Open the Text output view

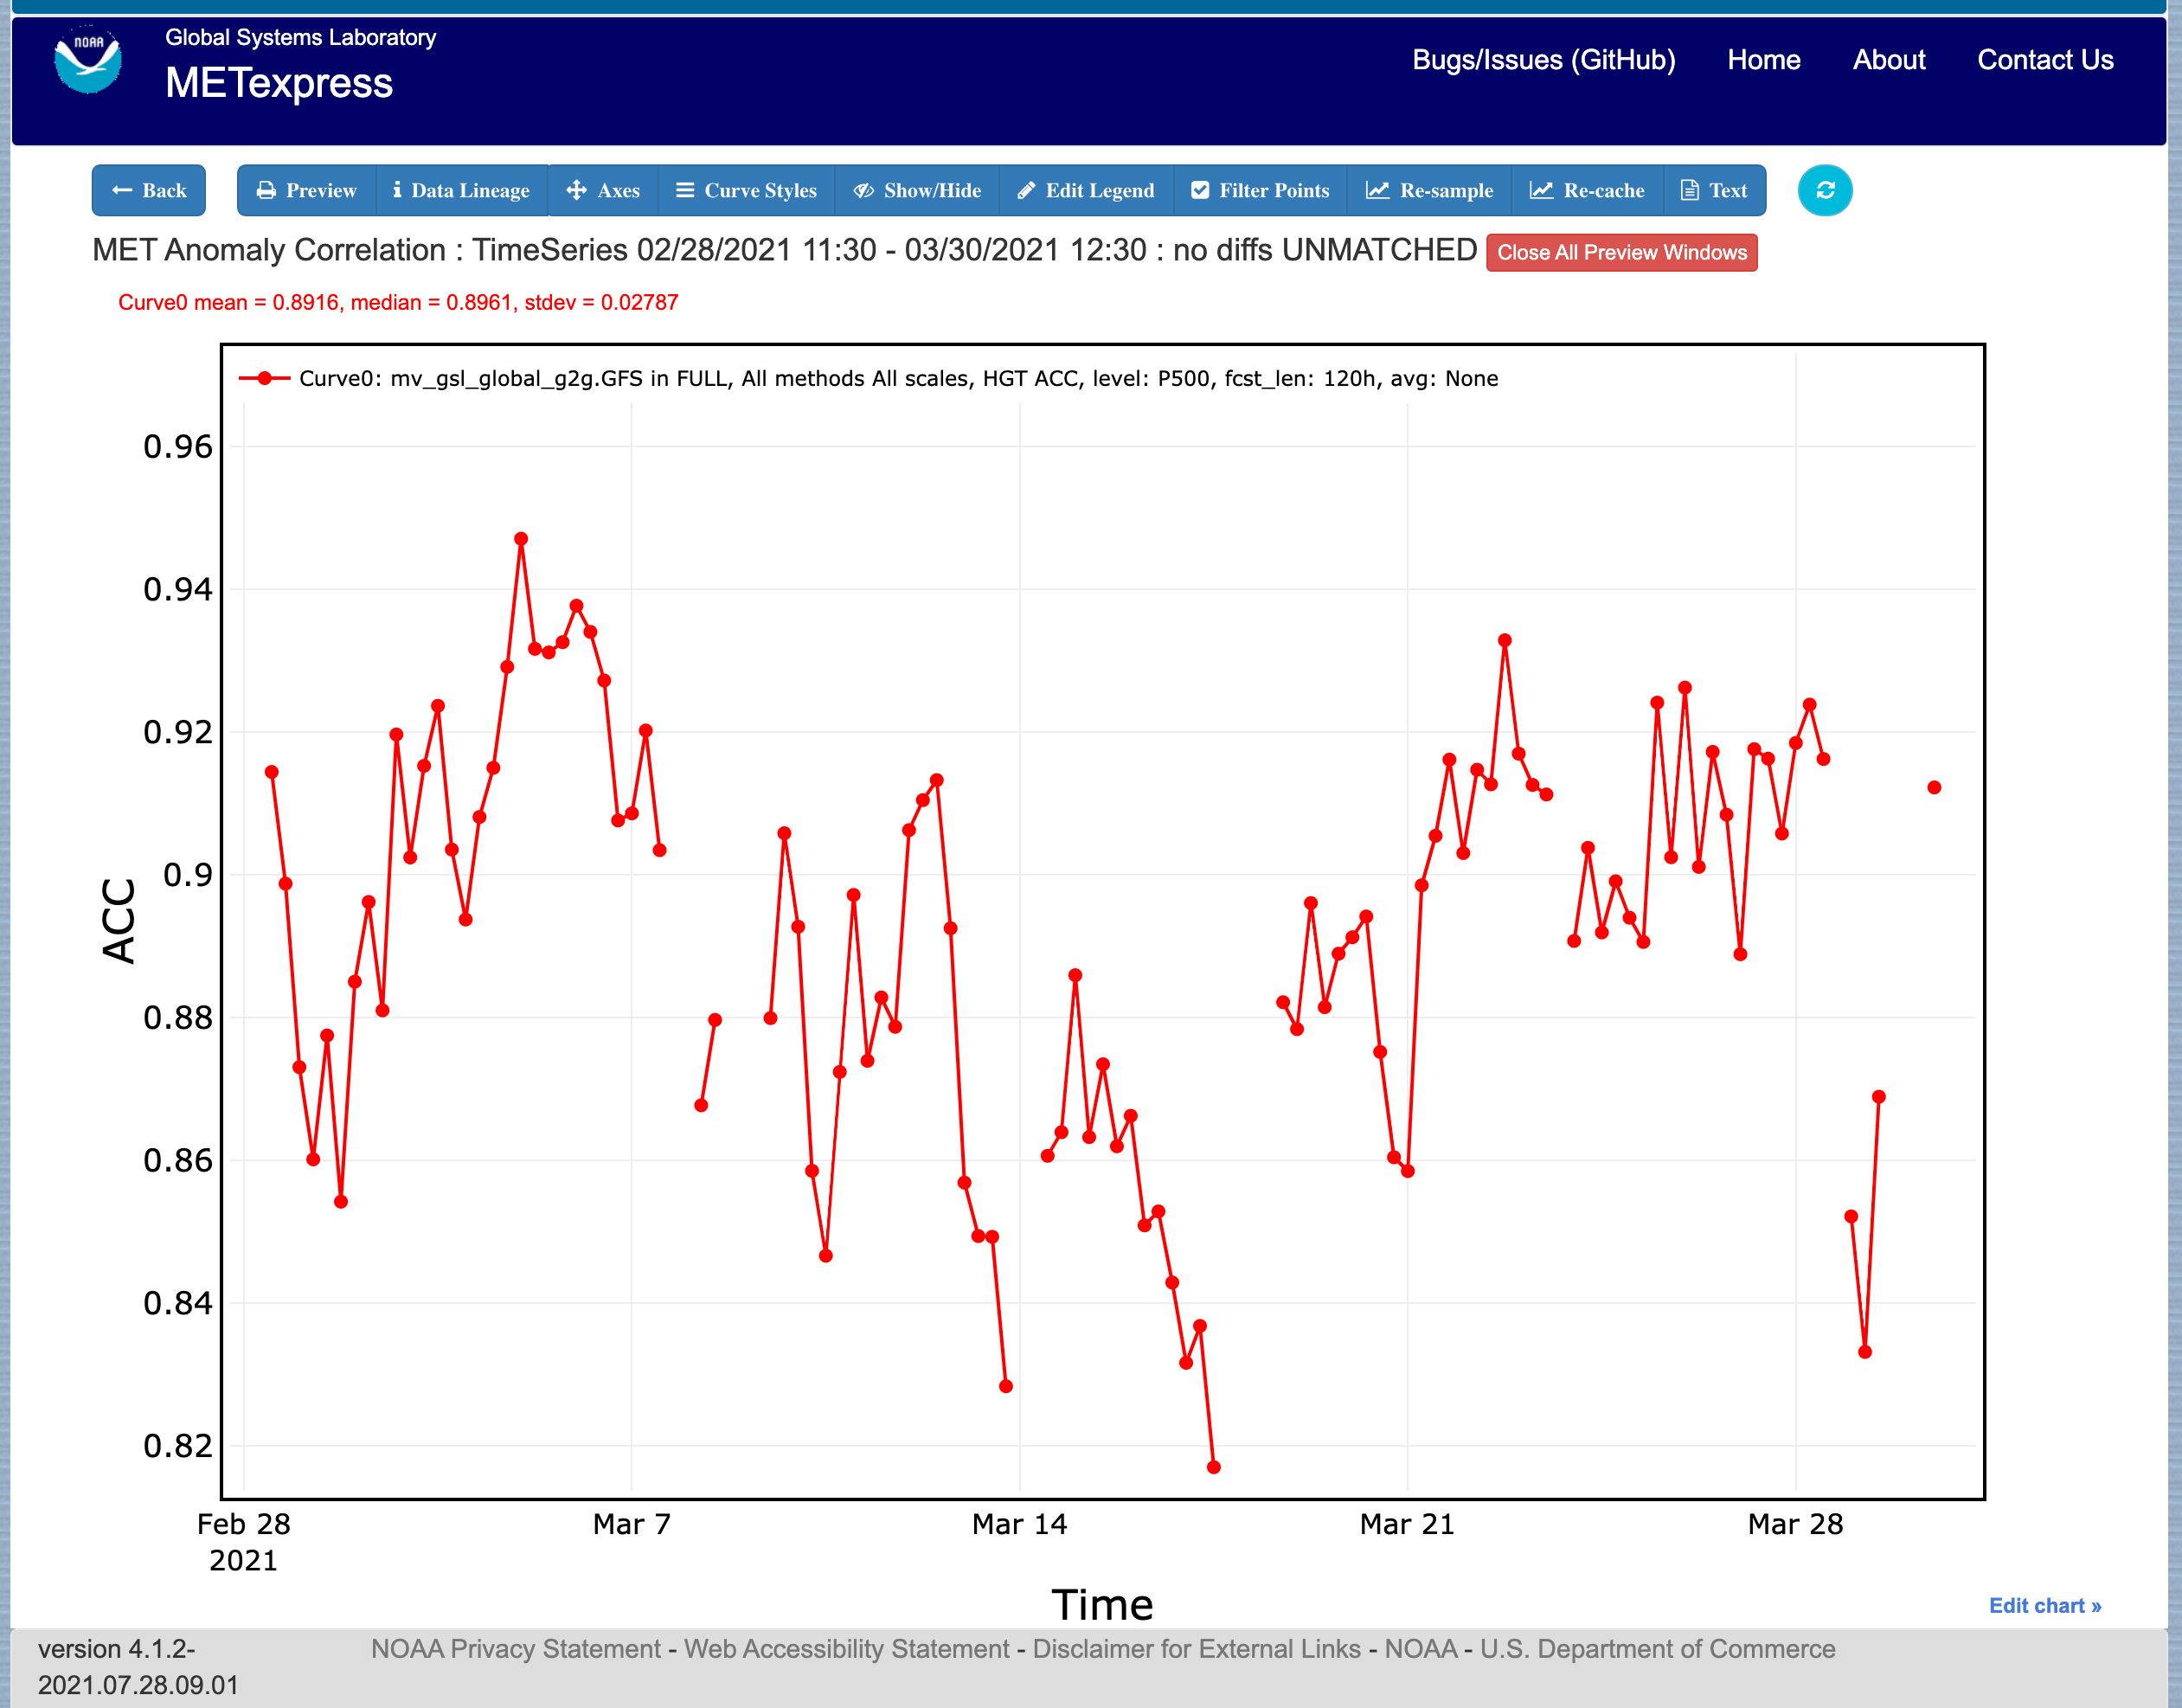pos(1714,190)
